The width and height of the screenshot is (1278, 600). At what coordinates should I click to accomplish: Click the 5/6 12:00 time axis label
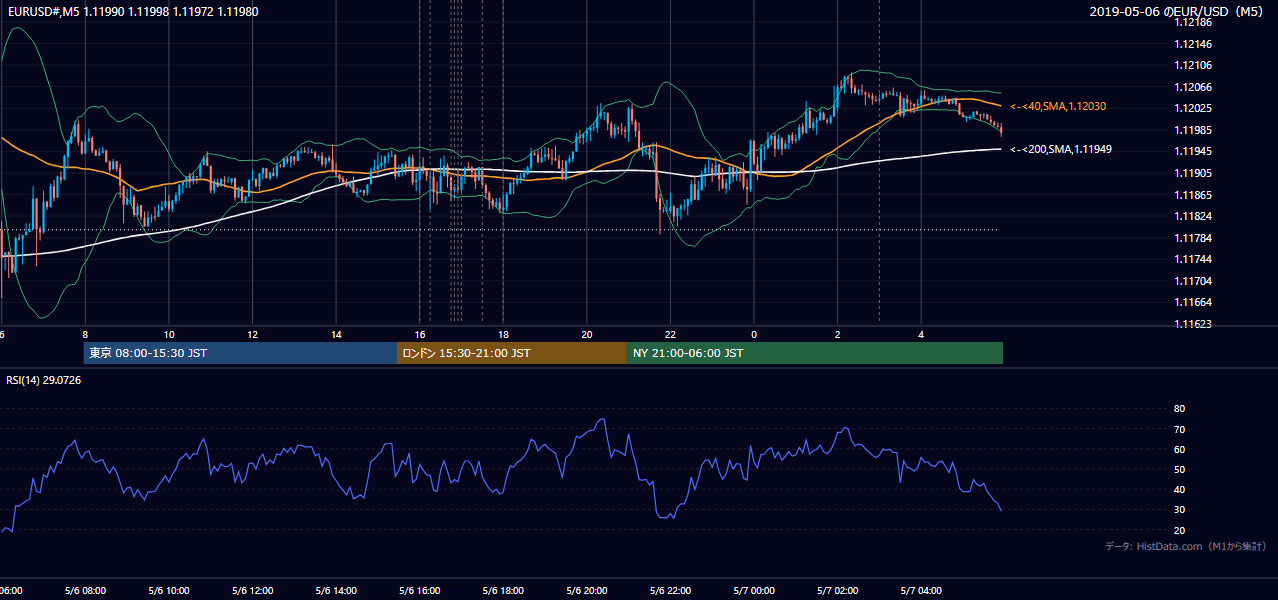(x=252, y=591)
